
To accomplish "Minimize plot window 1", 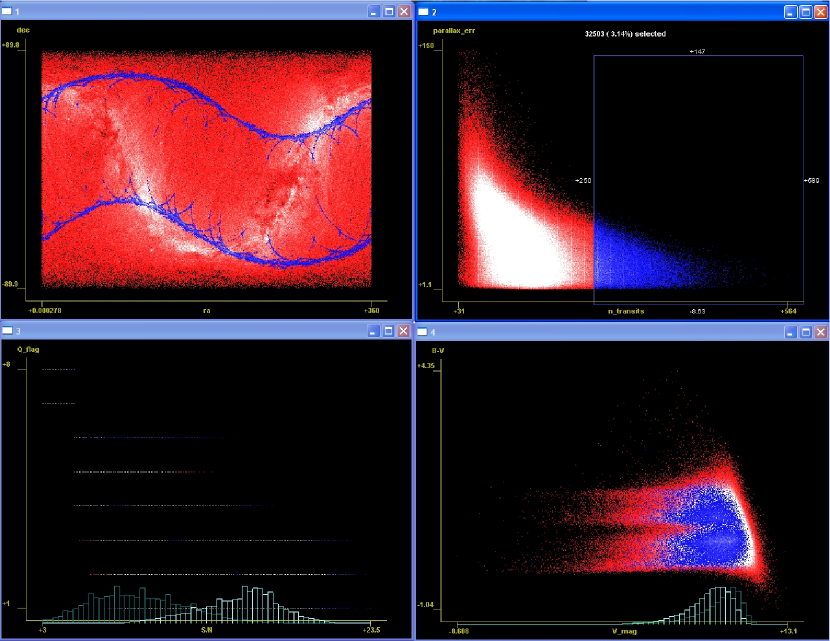I will click(373, 11).
